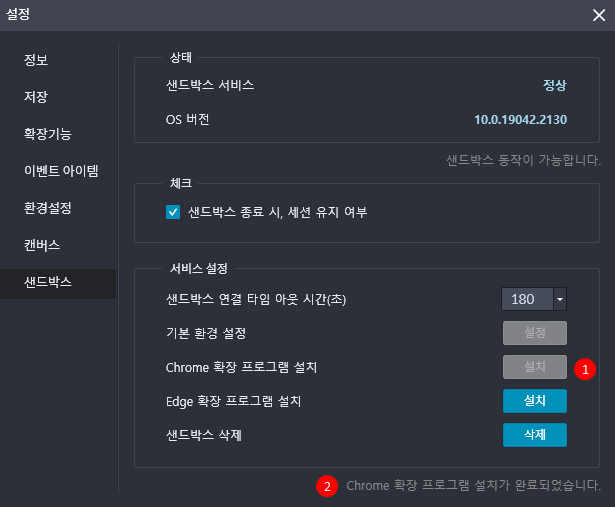615x507 pixels.
Task: Click the 정상 sandbox service status
Action: click(554, 85)
